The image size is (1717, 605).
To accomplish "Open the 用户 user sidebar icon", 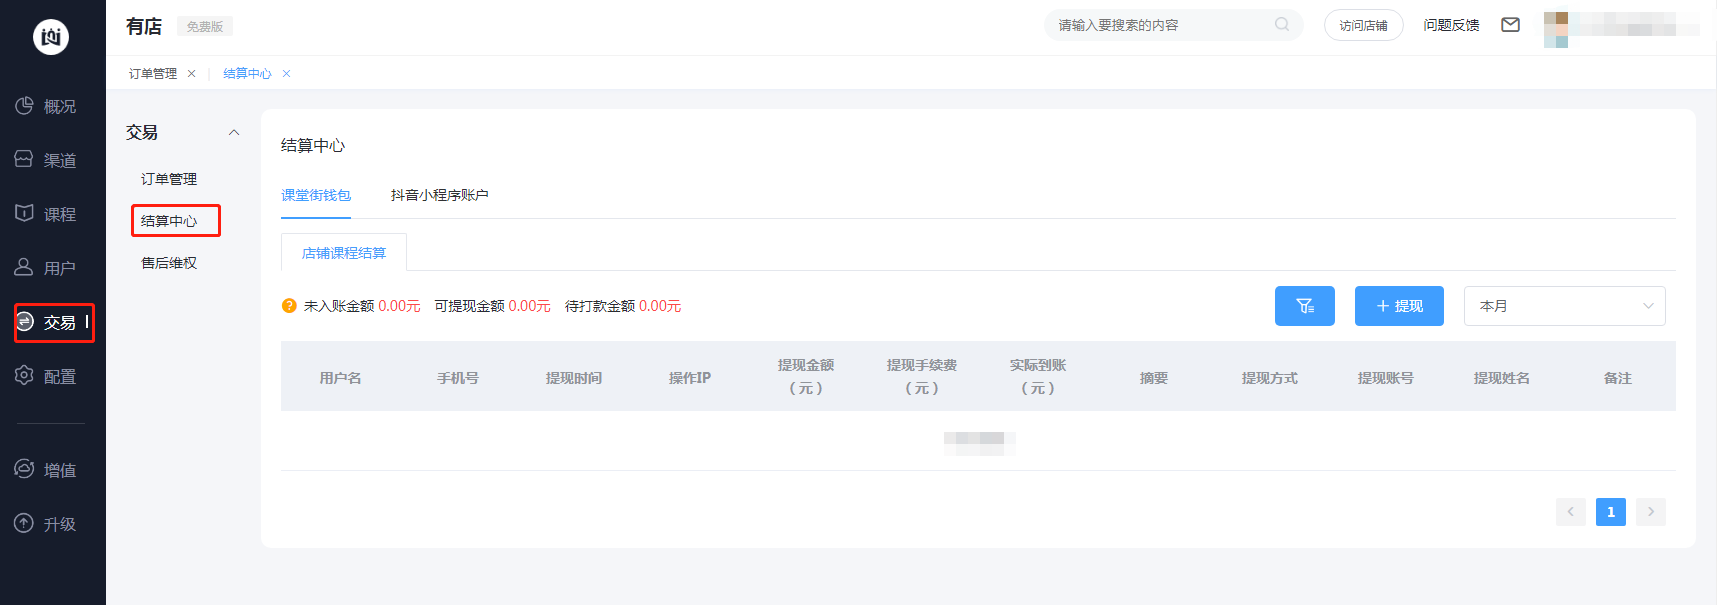I will point(24,268).
